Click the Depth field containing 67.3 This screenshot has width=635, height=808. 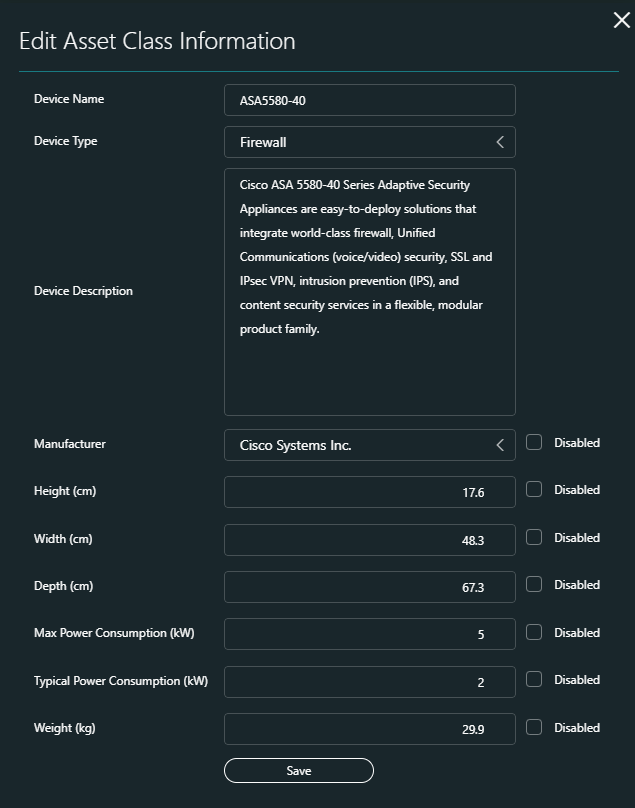coord(370,586)
